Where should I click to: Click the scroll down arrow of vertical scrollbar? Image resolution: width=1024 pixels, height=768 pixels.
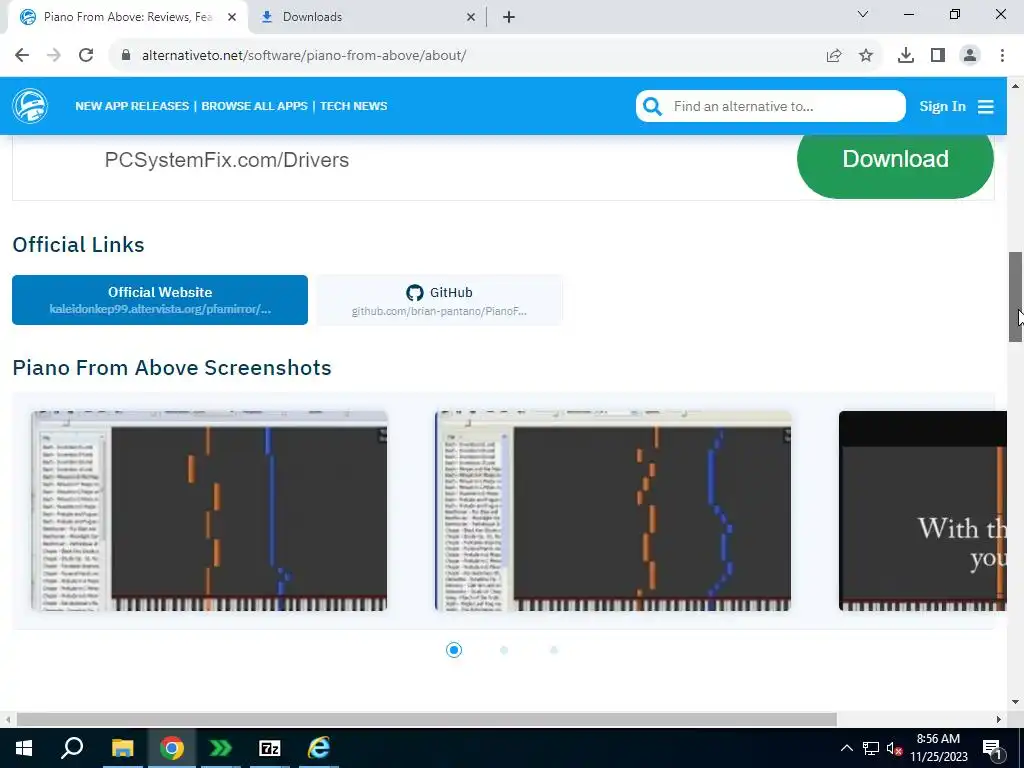1015,702
